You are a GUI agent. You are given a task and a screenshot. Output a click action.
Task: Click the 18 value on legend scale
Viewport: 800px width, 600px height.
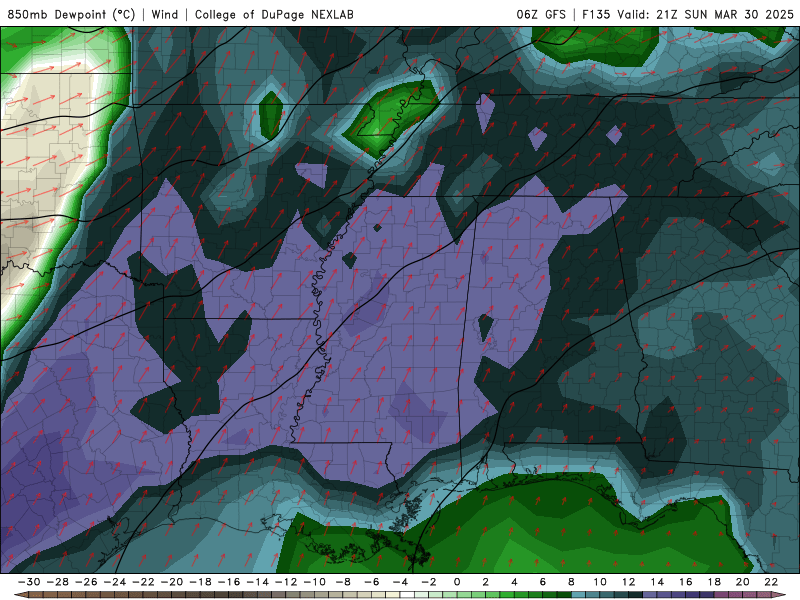point(714,582)
